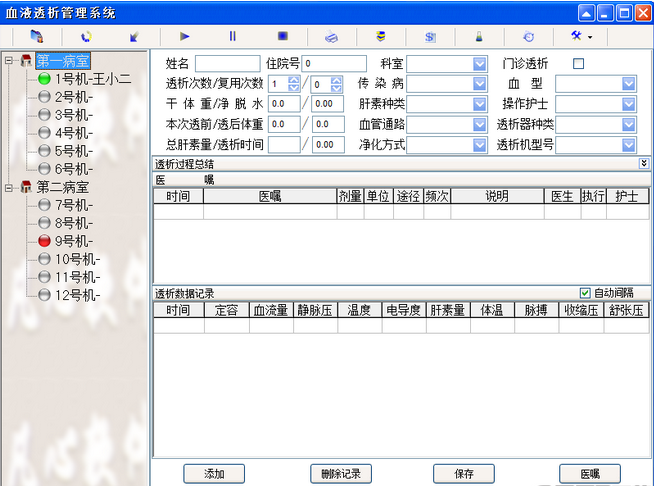Viewport: 654px width, 486px height.
Task: Click the 保存 button
Action: (464, 474)
